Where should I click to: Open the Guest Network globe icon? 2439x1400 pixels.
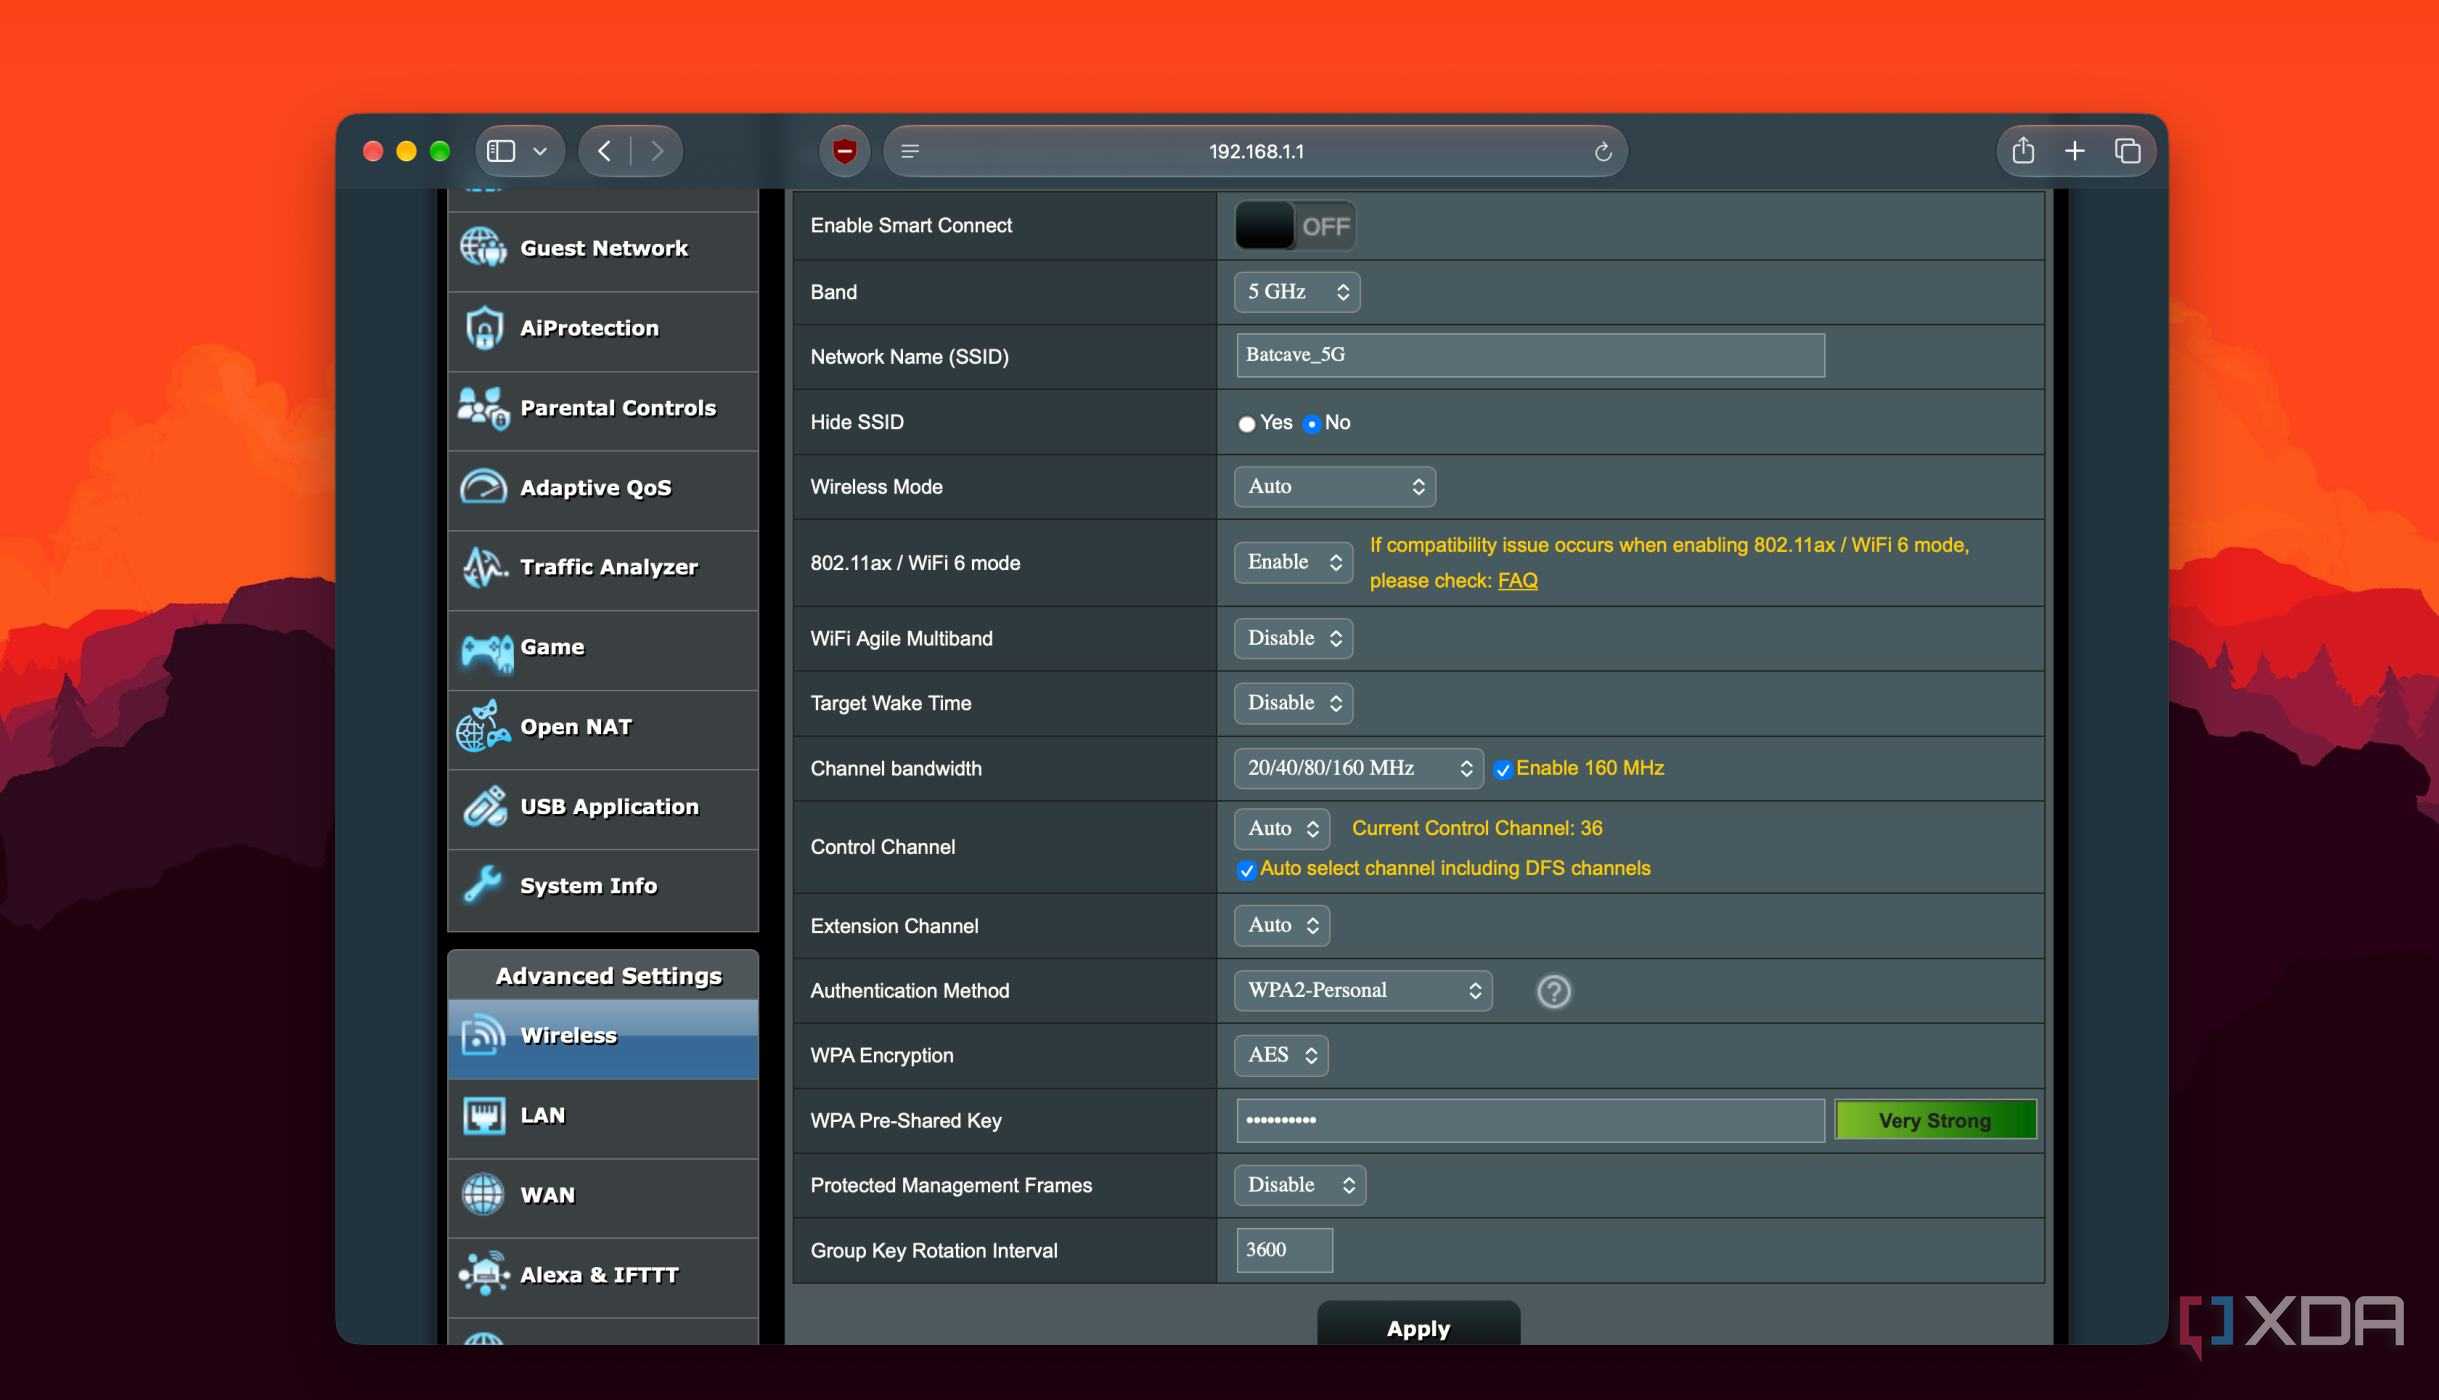(x=484, y=247)
